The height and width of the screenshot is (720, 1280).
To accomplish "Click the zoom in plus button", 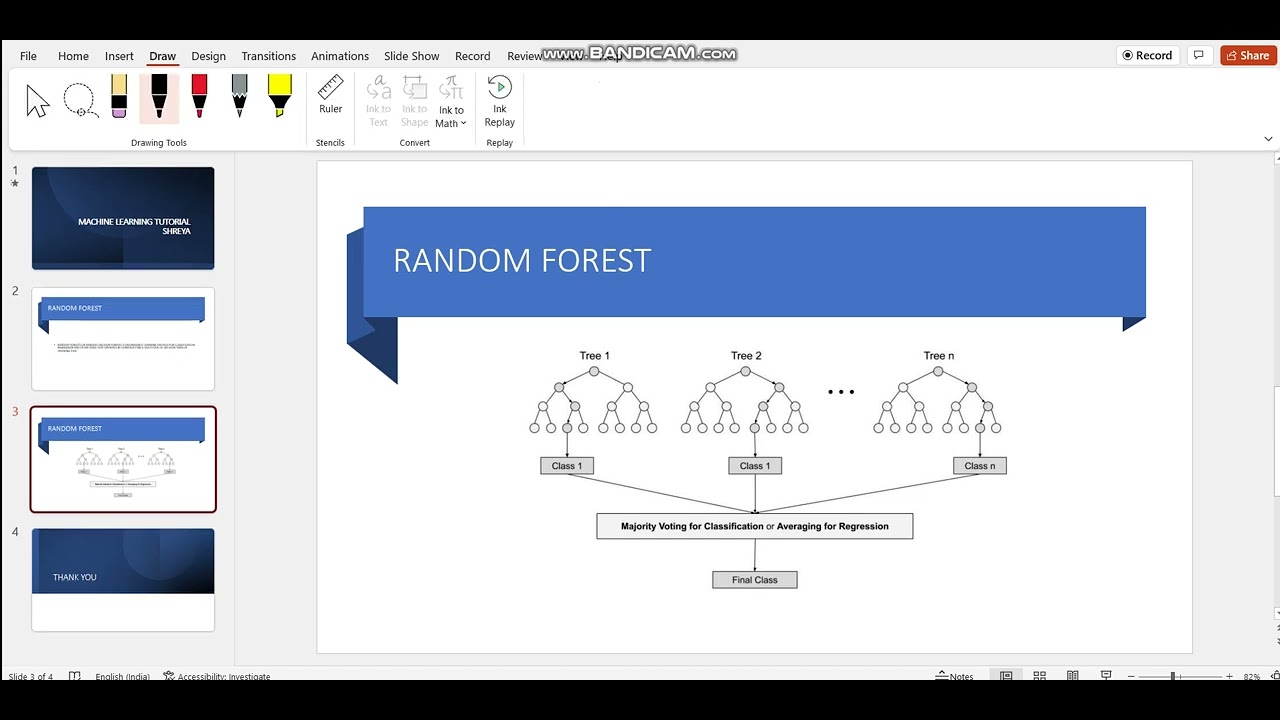I will (x=1229, y=677).
